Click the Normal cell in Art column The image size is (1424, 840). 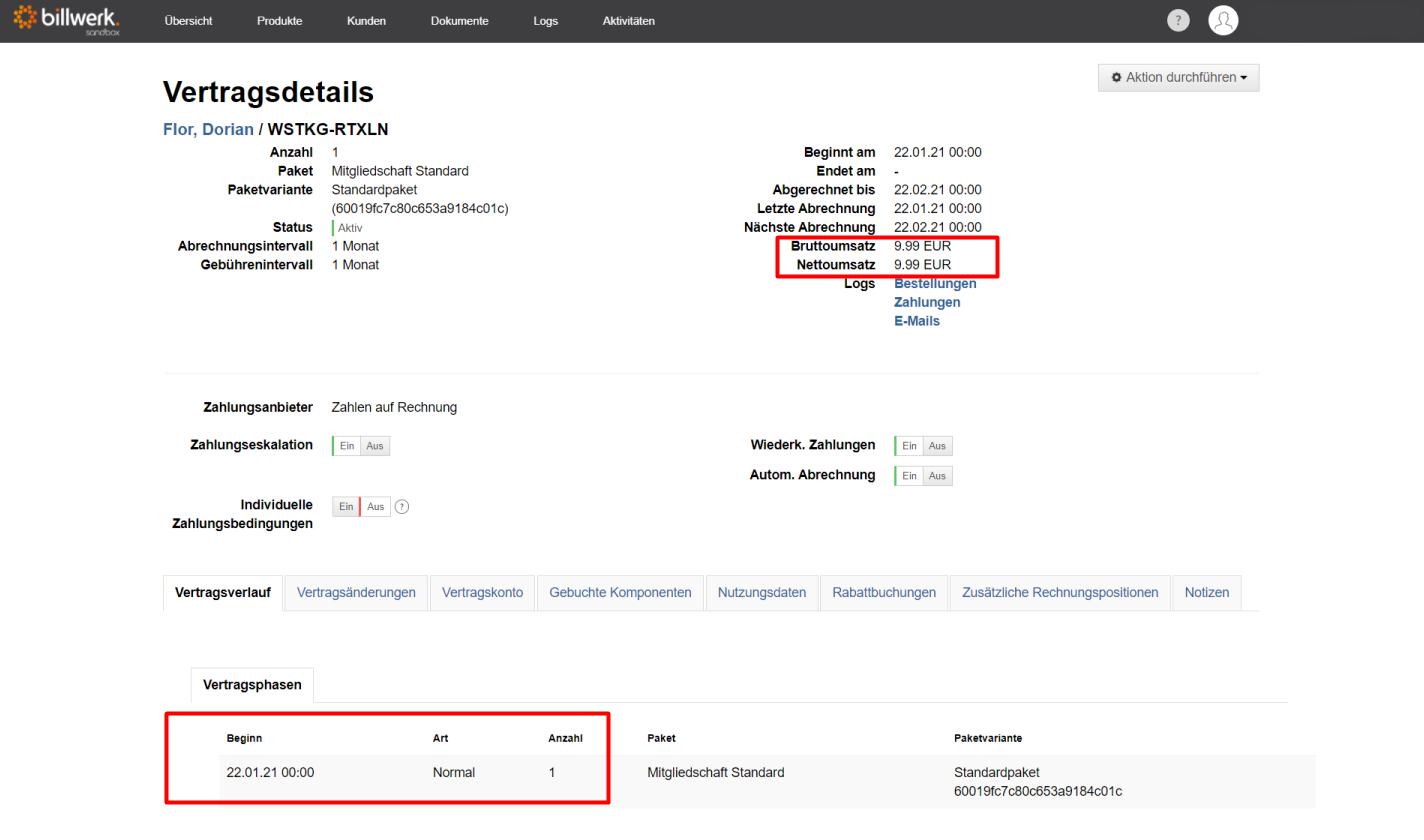tap(454, 772)
